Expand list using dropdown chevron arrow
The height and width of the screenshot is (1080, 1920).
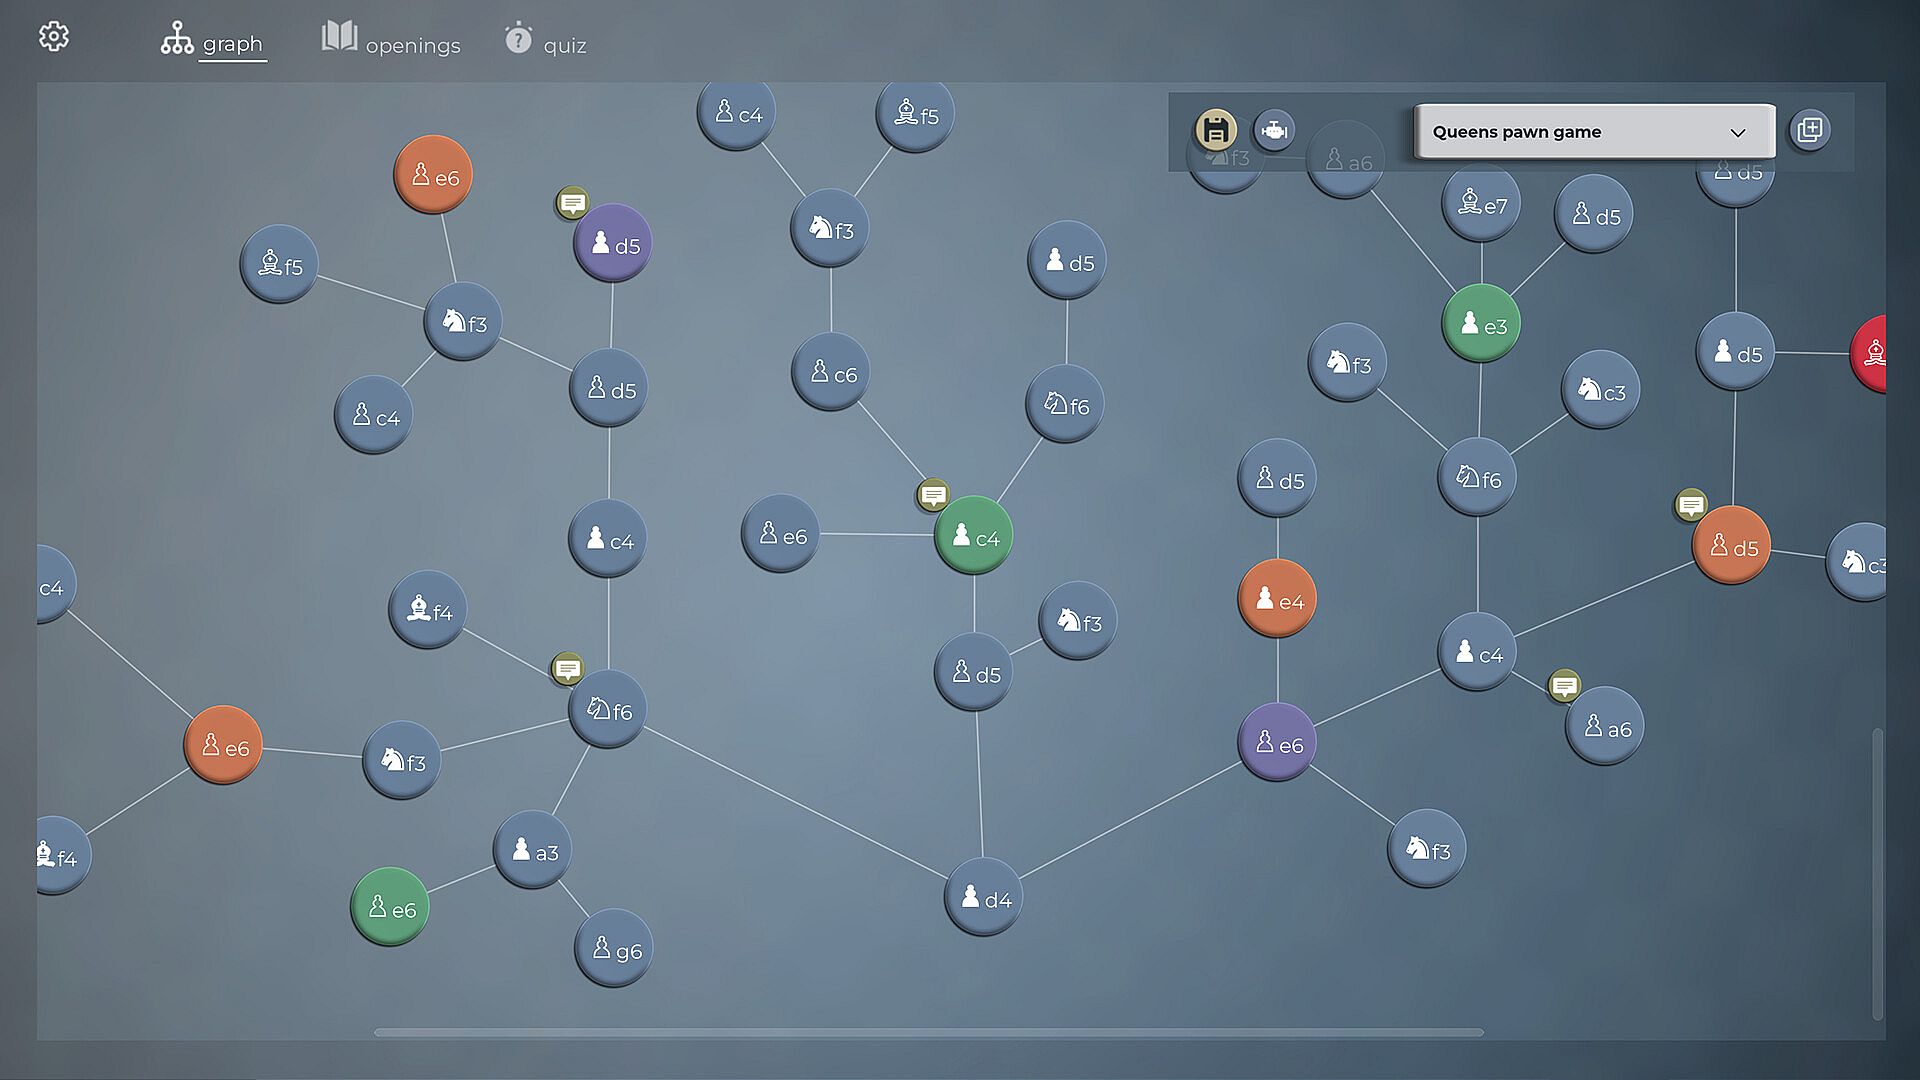point(1738,133)
